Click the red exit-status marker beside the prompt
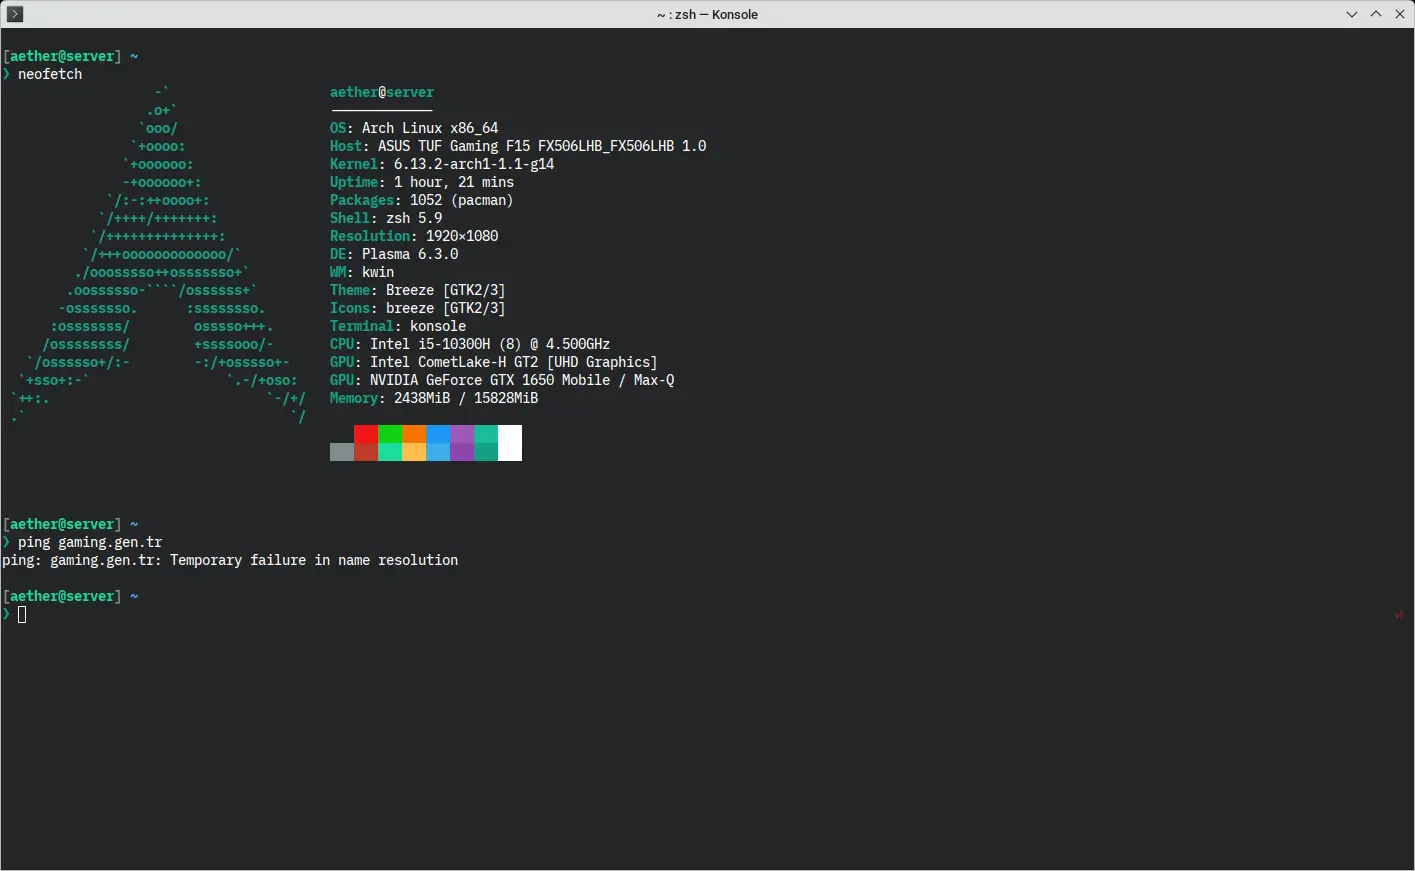Screen dimensions: 1415x871 (x=1398, y=615)
